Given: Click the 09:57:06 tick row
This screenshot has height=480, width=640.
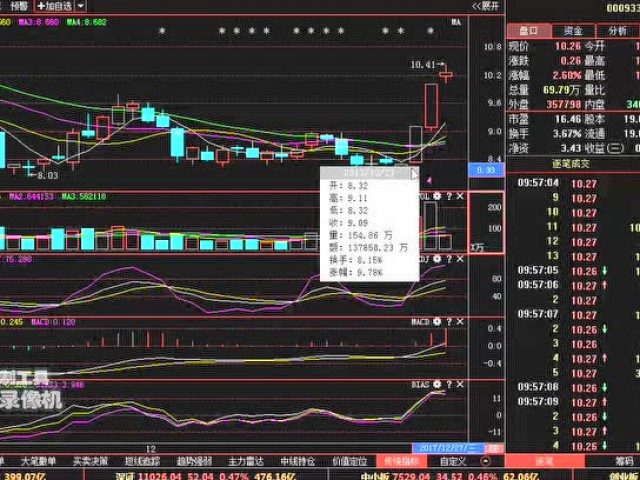Looking at the screenshot, I should (x=573, y=285).
